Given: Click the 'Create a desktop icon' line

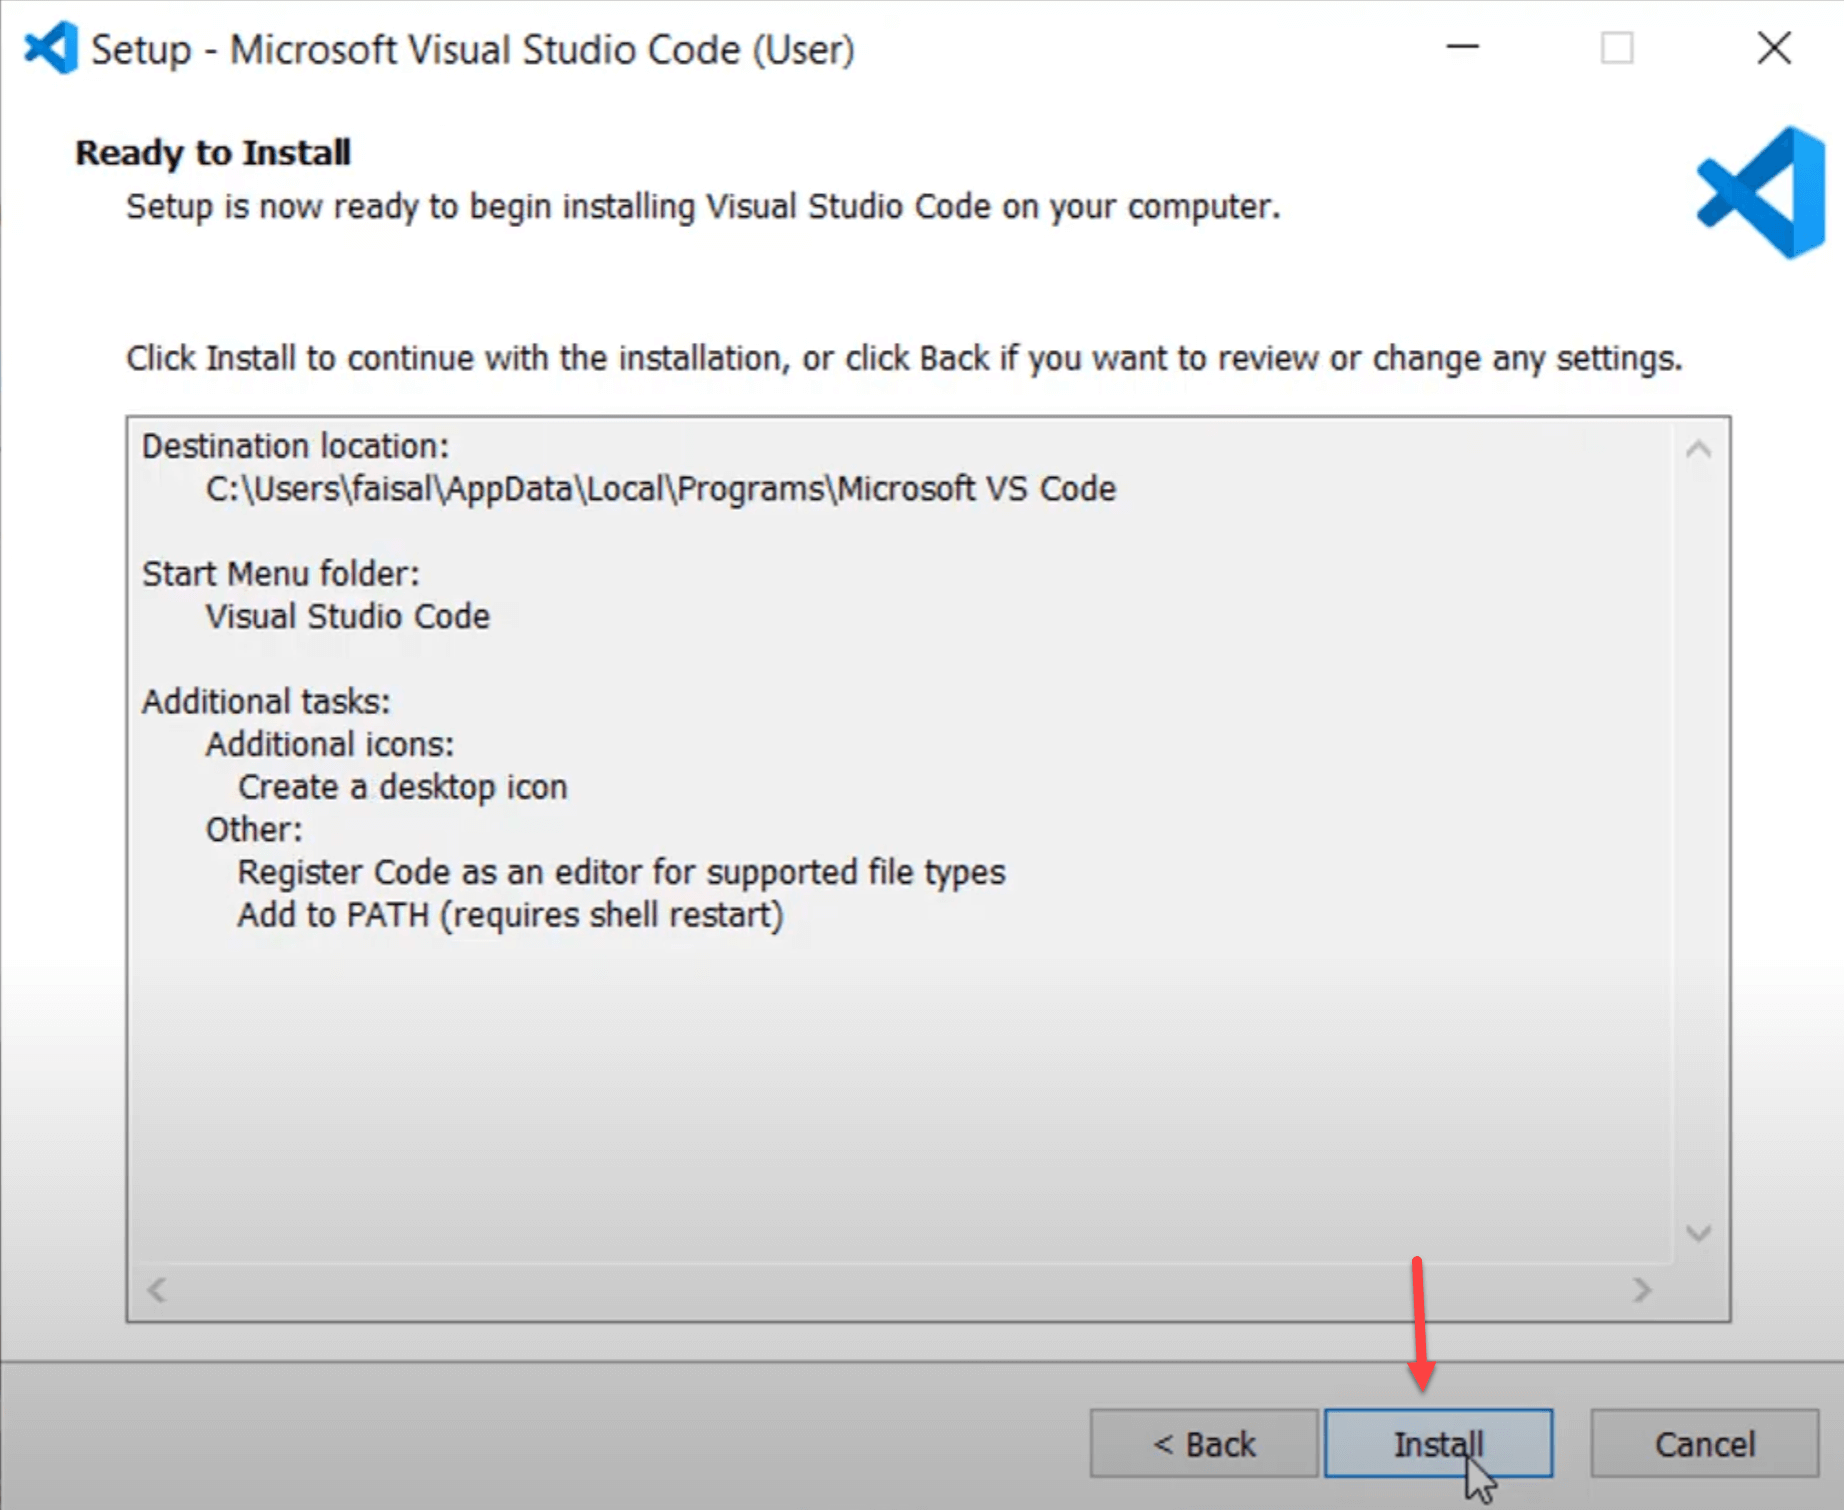Looking at the screenshot, I should tap(402, 787).
